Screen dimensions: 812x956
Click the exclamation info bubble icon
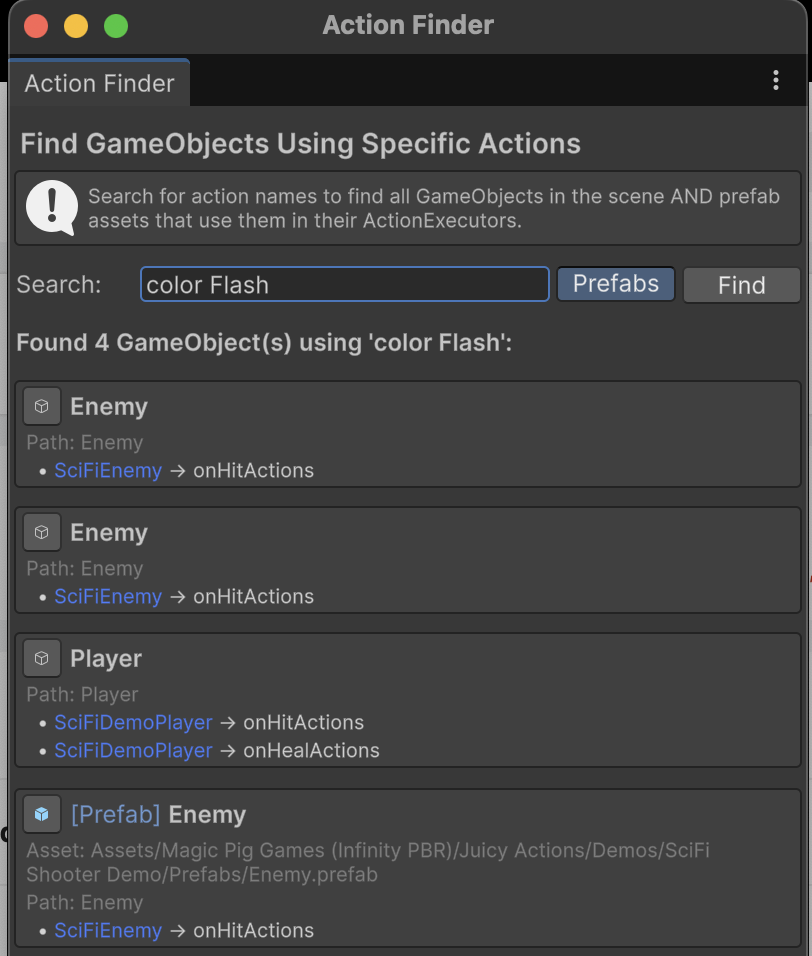pyautogui.click(x=49, y=207)
